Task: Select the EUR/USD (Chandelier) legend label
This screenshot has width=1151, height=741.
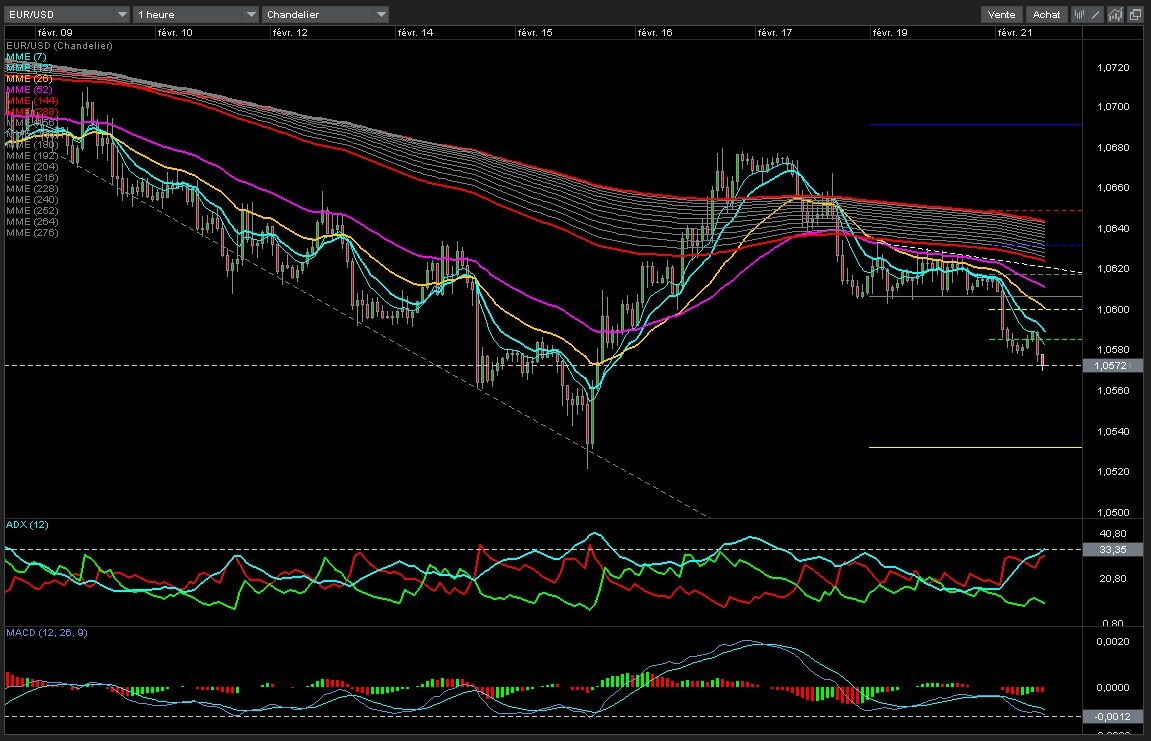Action: pos(59,46)
